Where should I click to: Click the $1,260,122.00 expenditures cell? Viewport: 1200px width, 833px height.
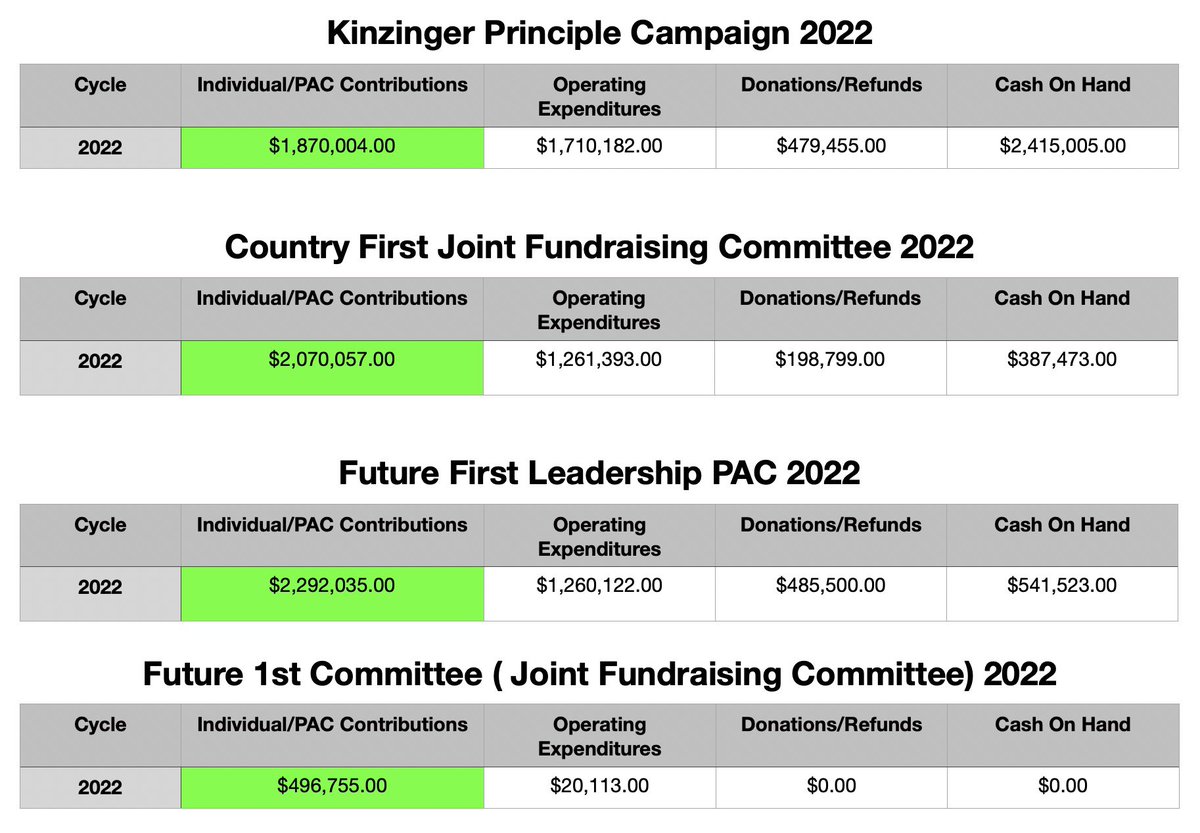599,587
